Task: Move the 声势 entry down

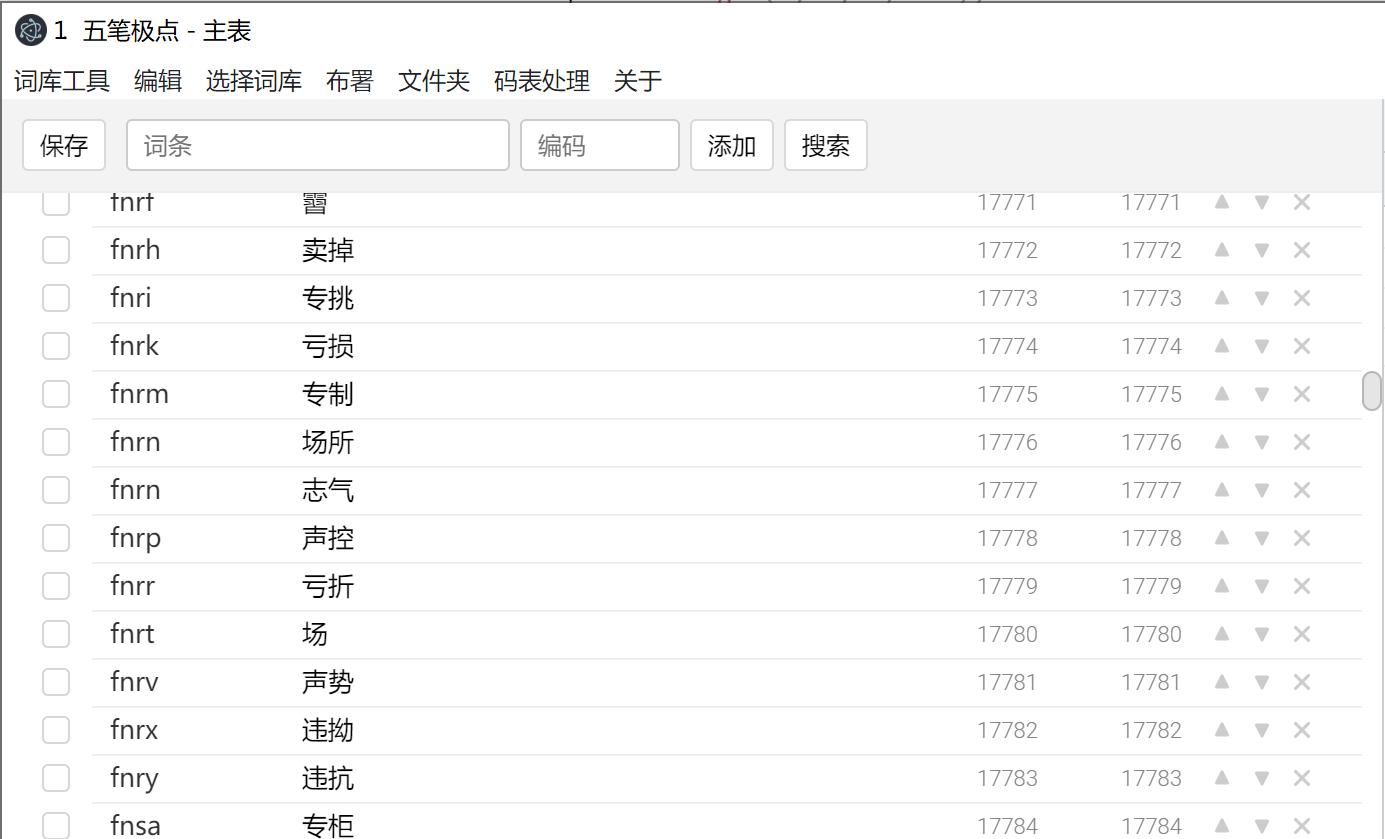Action: (x=1261, y=681)
